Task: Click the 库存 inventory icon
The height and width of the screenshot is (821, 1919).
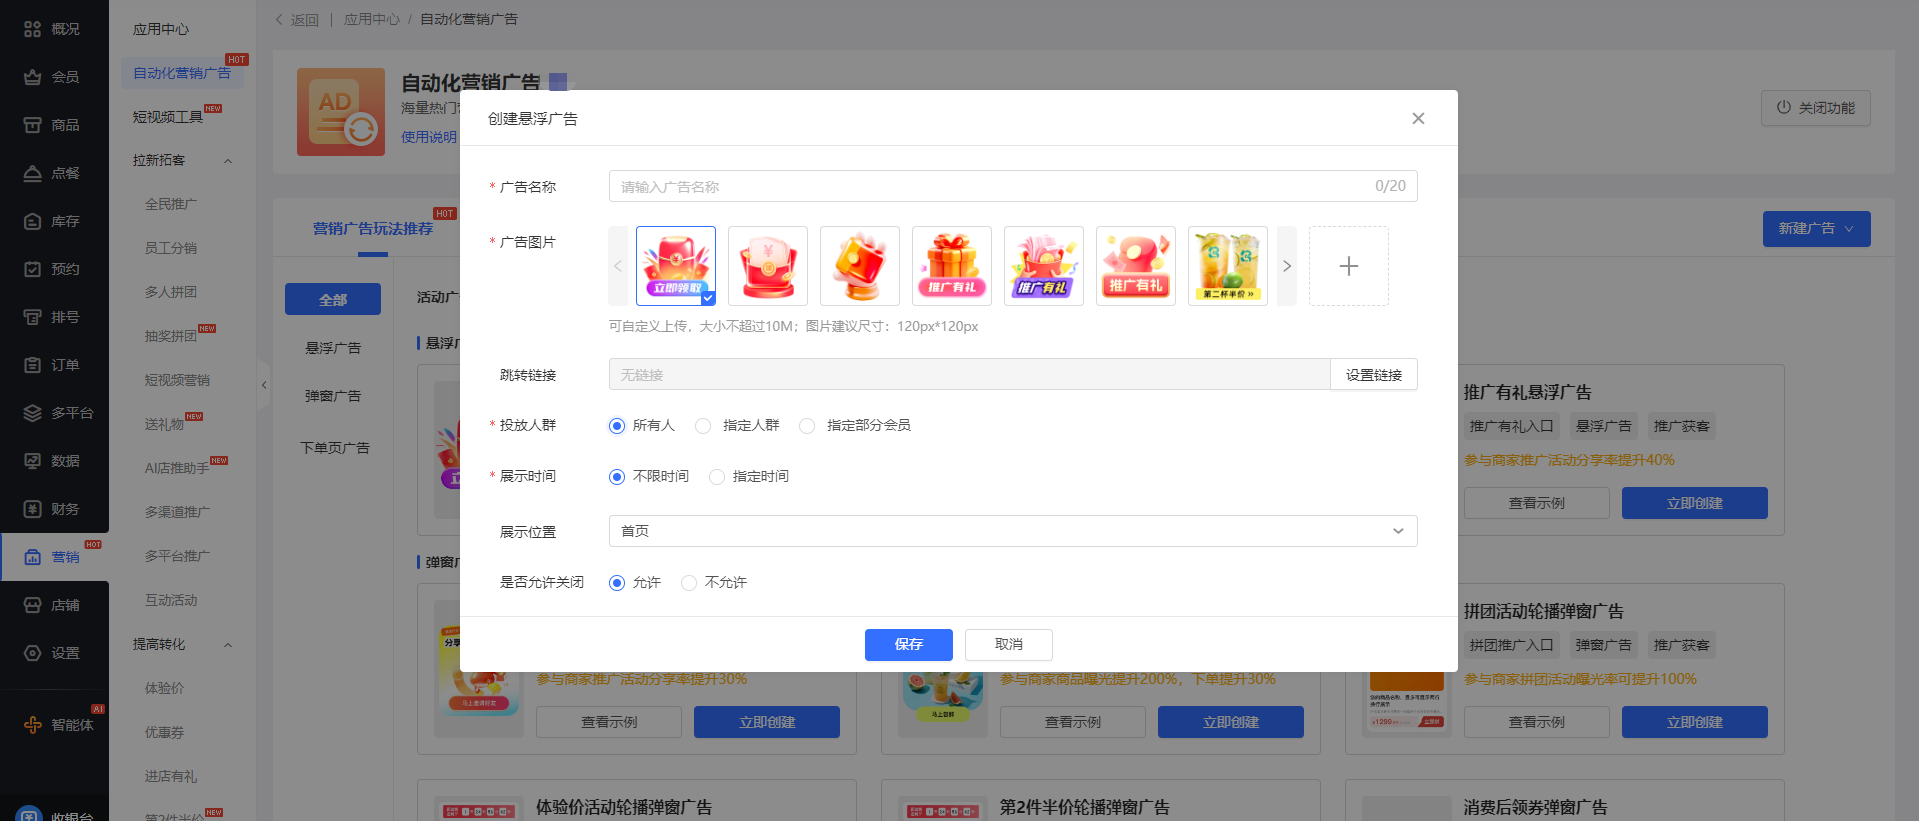Action: [32, 221]
